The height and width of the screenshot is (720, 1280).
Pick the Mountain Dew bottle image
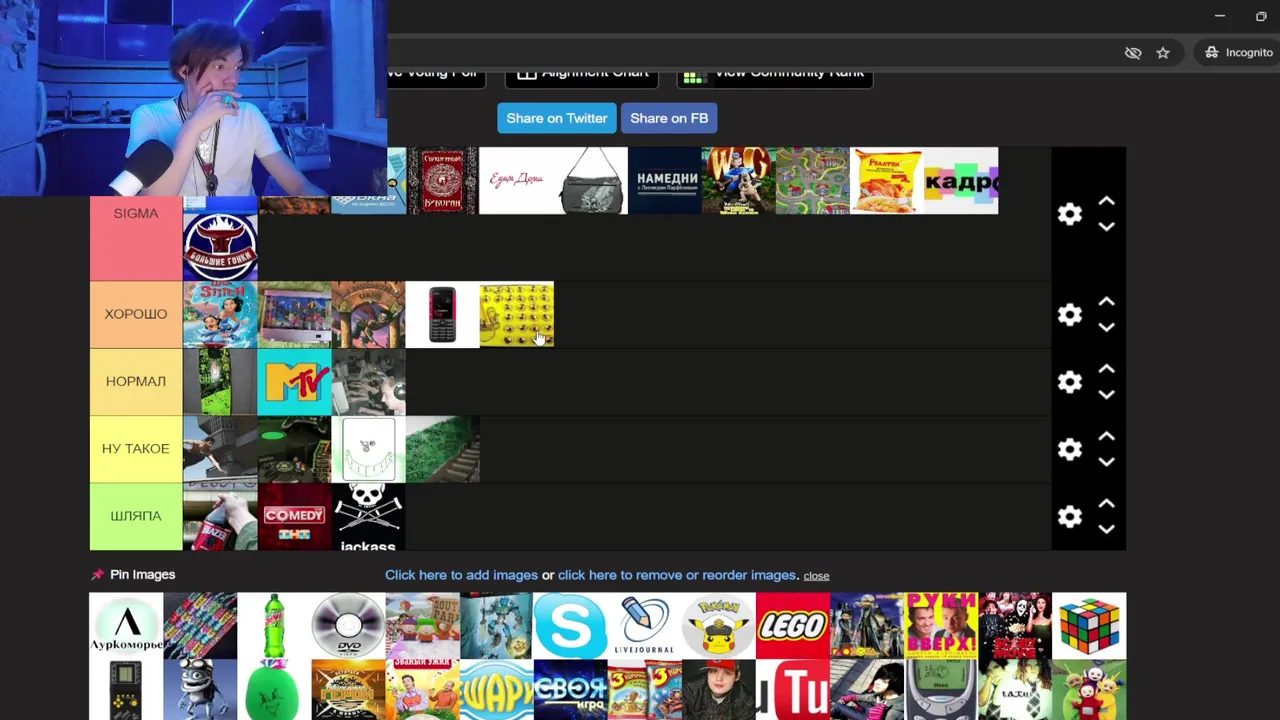click(274, 625)
